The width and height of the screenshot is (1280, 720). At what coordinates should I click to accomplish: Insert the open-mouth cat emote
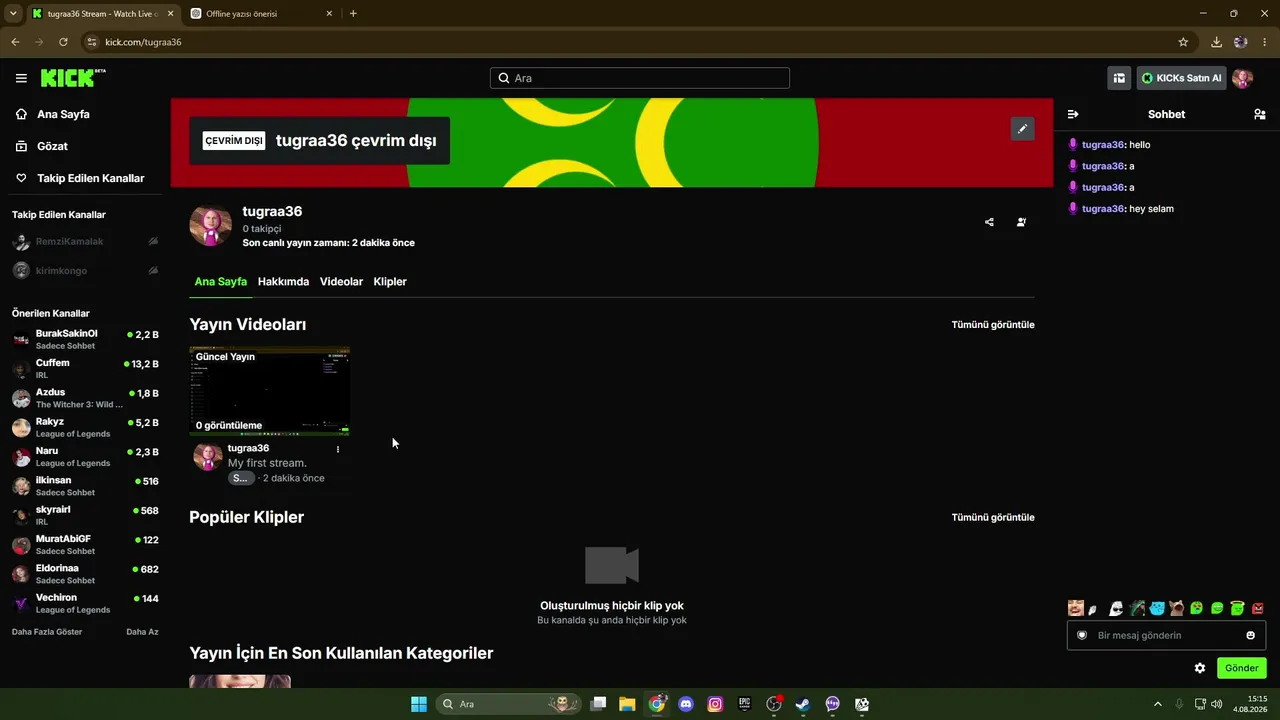pos(1177,608)
